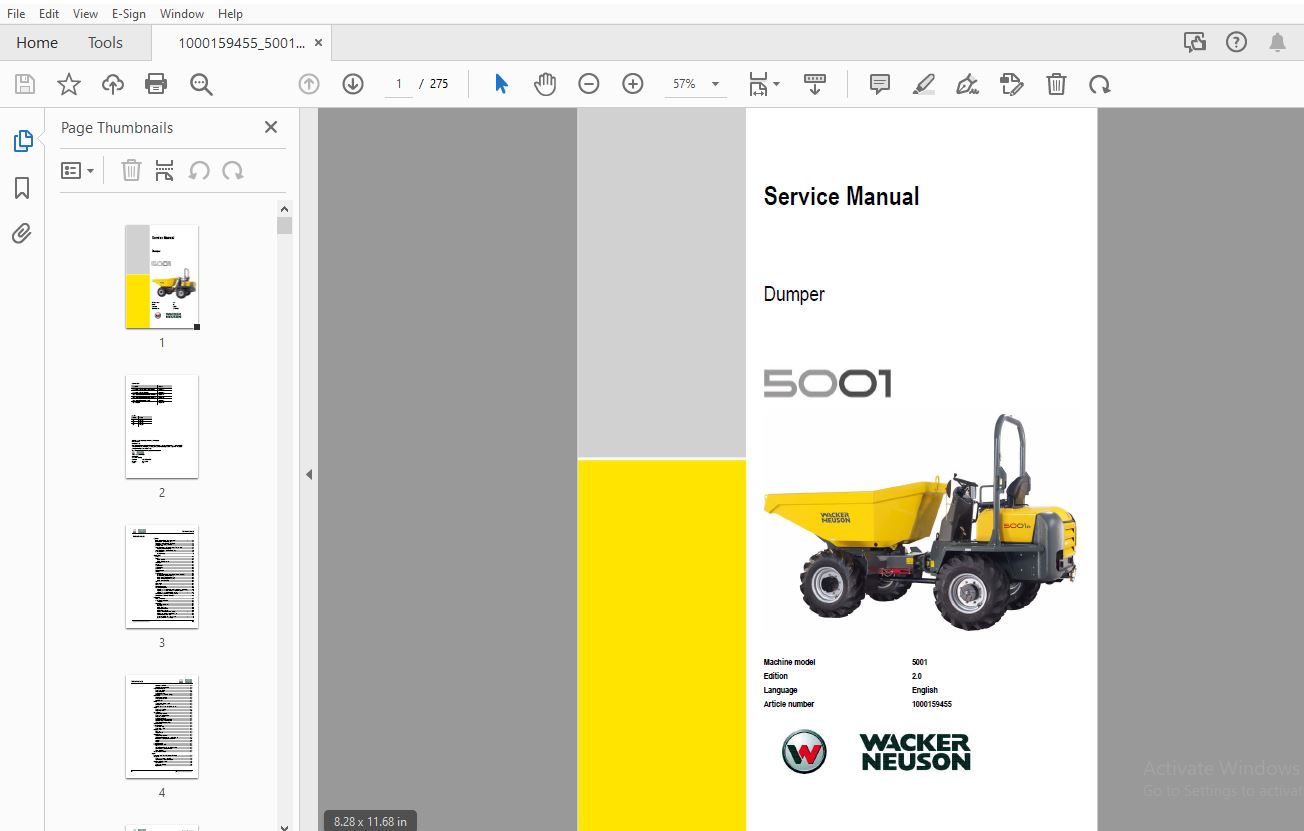Delete selected thumbnail pages icon
1304x831 pixels.
point(131,171)
